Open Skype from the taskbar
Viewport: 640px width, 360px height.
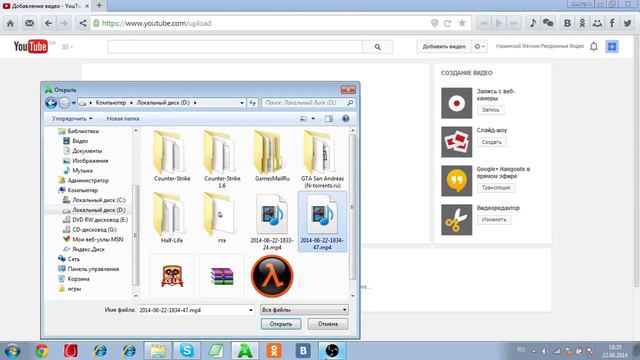pyautogui.click(x=187, y=351)
